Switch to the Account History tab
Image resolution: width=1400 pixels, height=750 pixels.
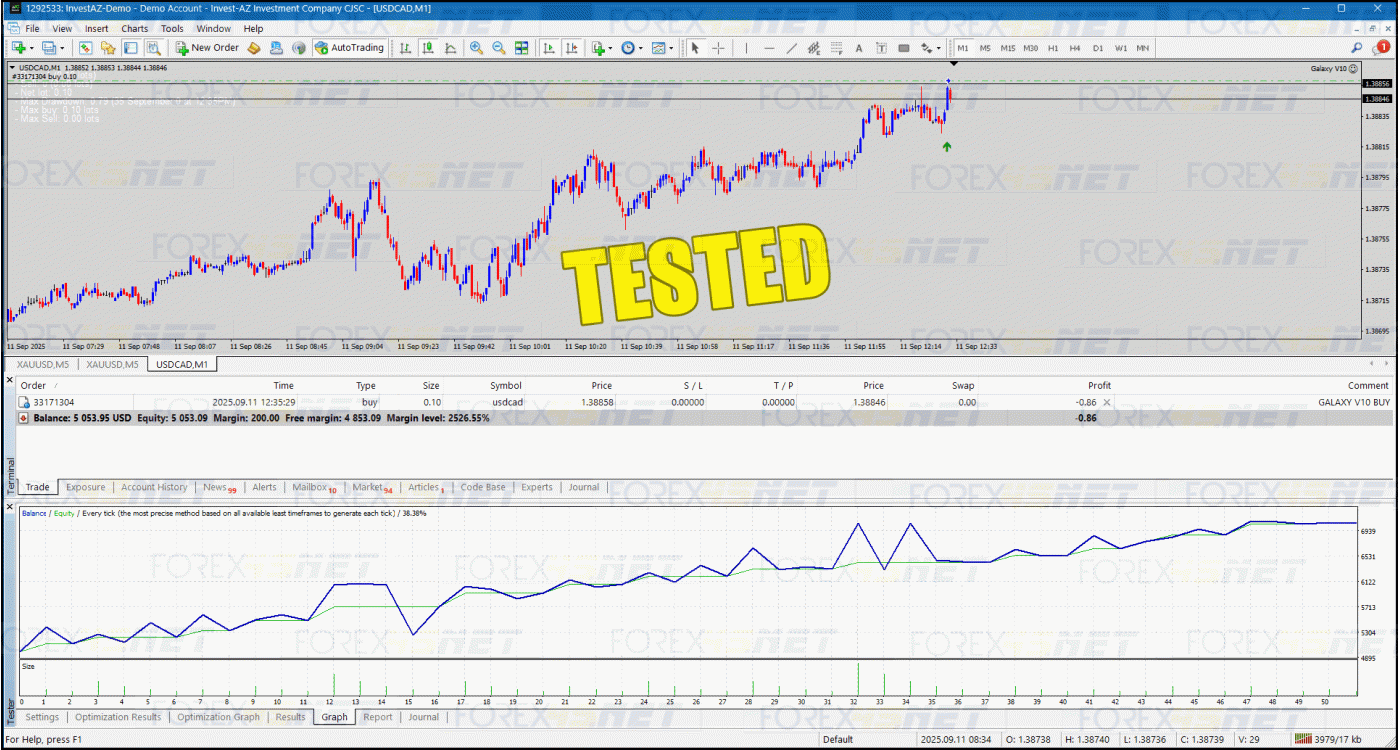click(x=154, y=487)
